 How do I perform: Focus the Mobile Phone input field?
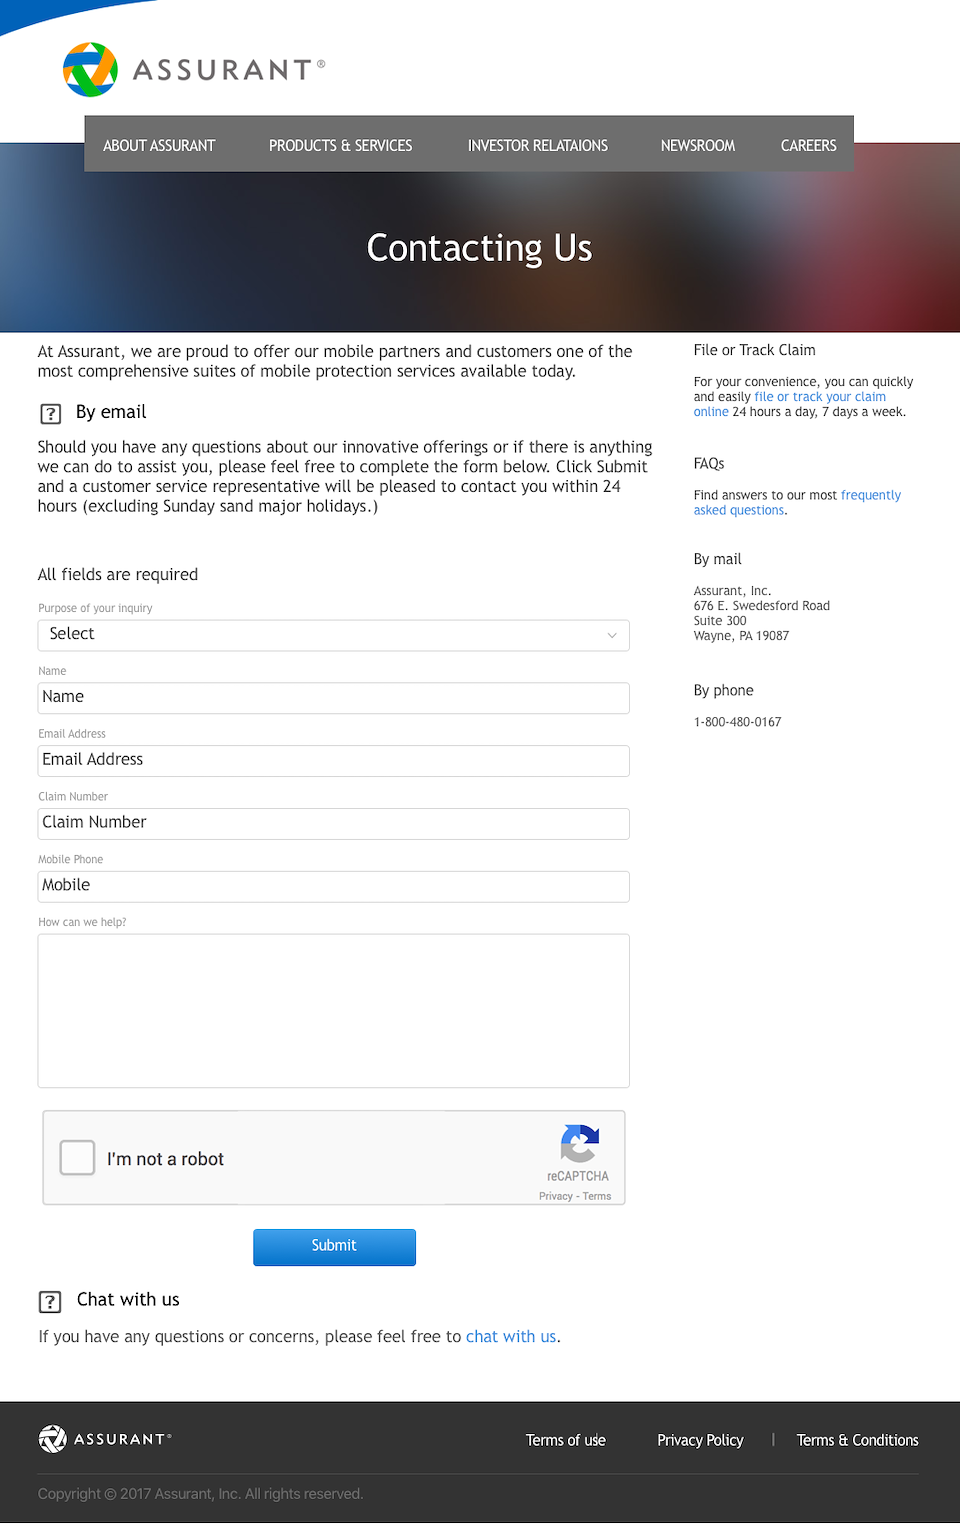click(x=334, y=887)
